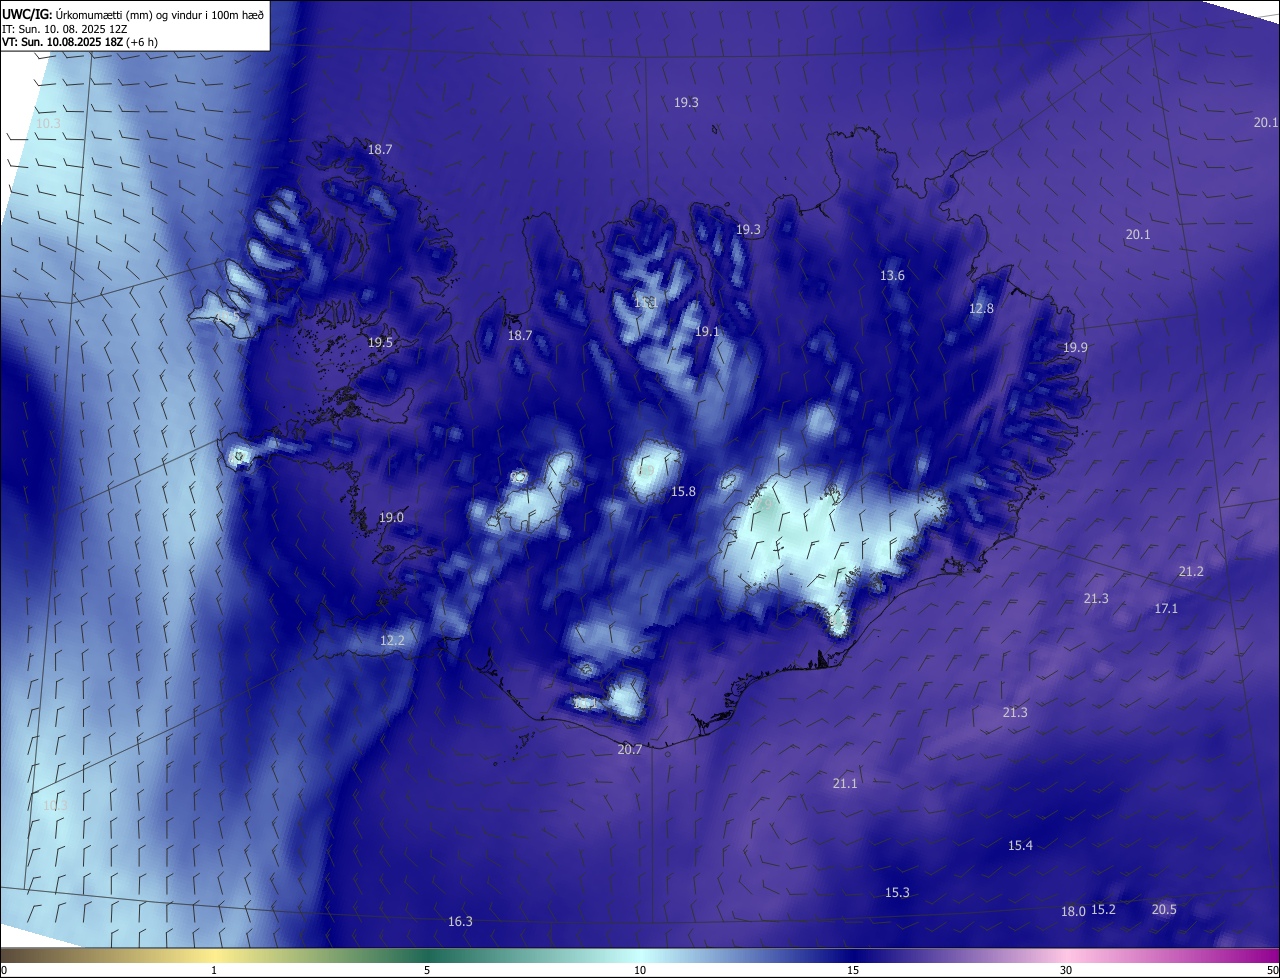Select the 15.2 value label

tap(1103, 910)
